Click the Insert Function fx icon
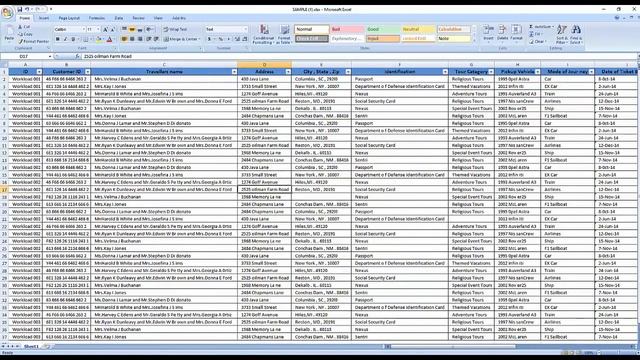 tap(77, 56)
